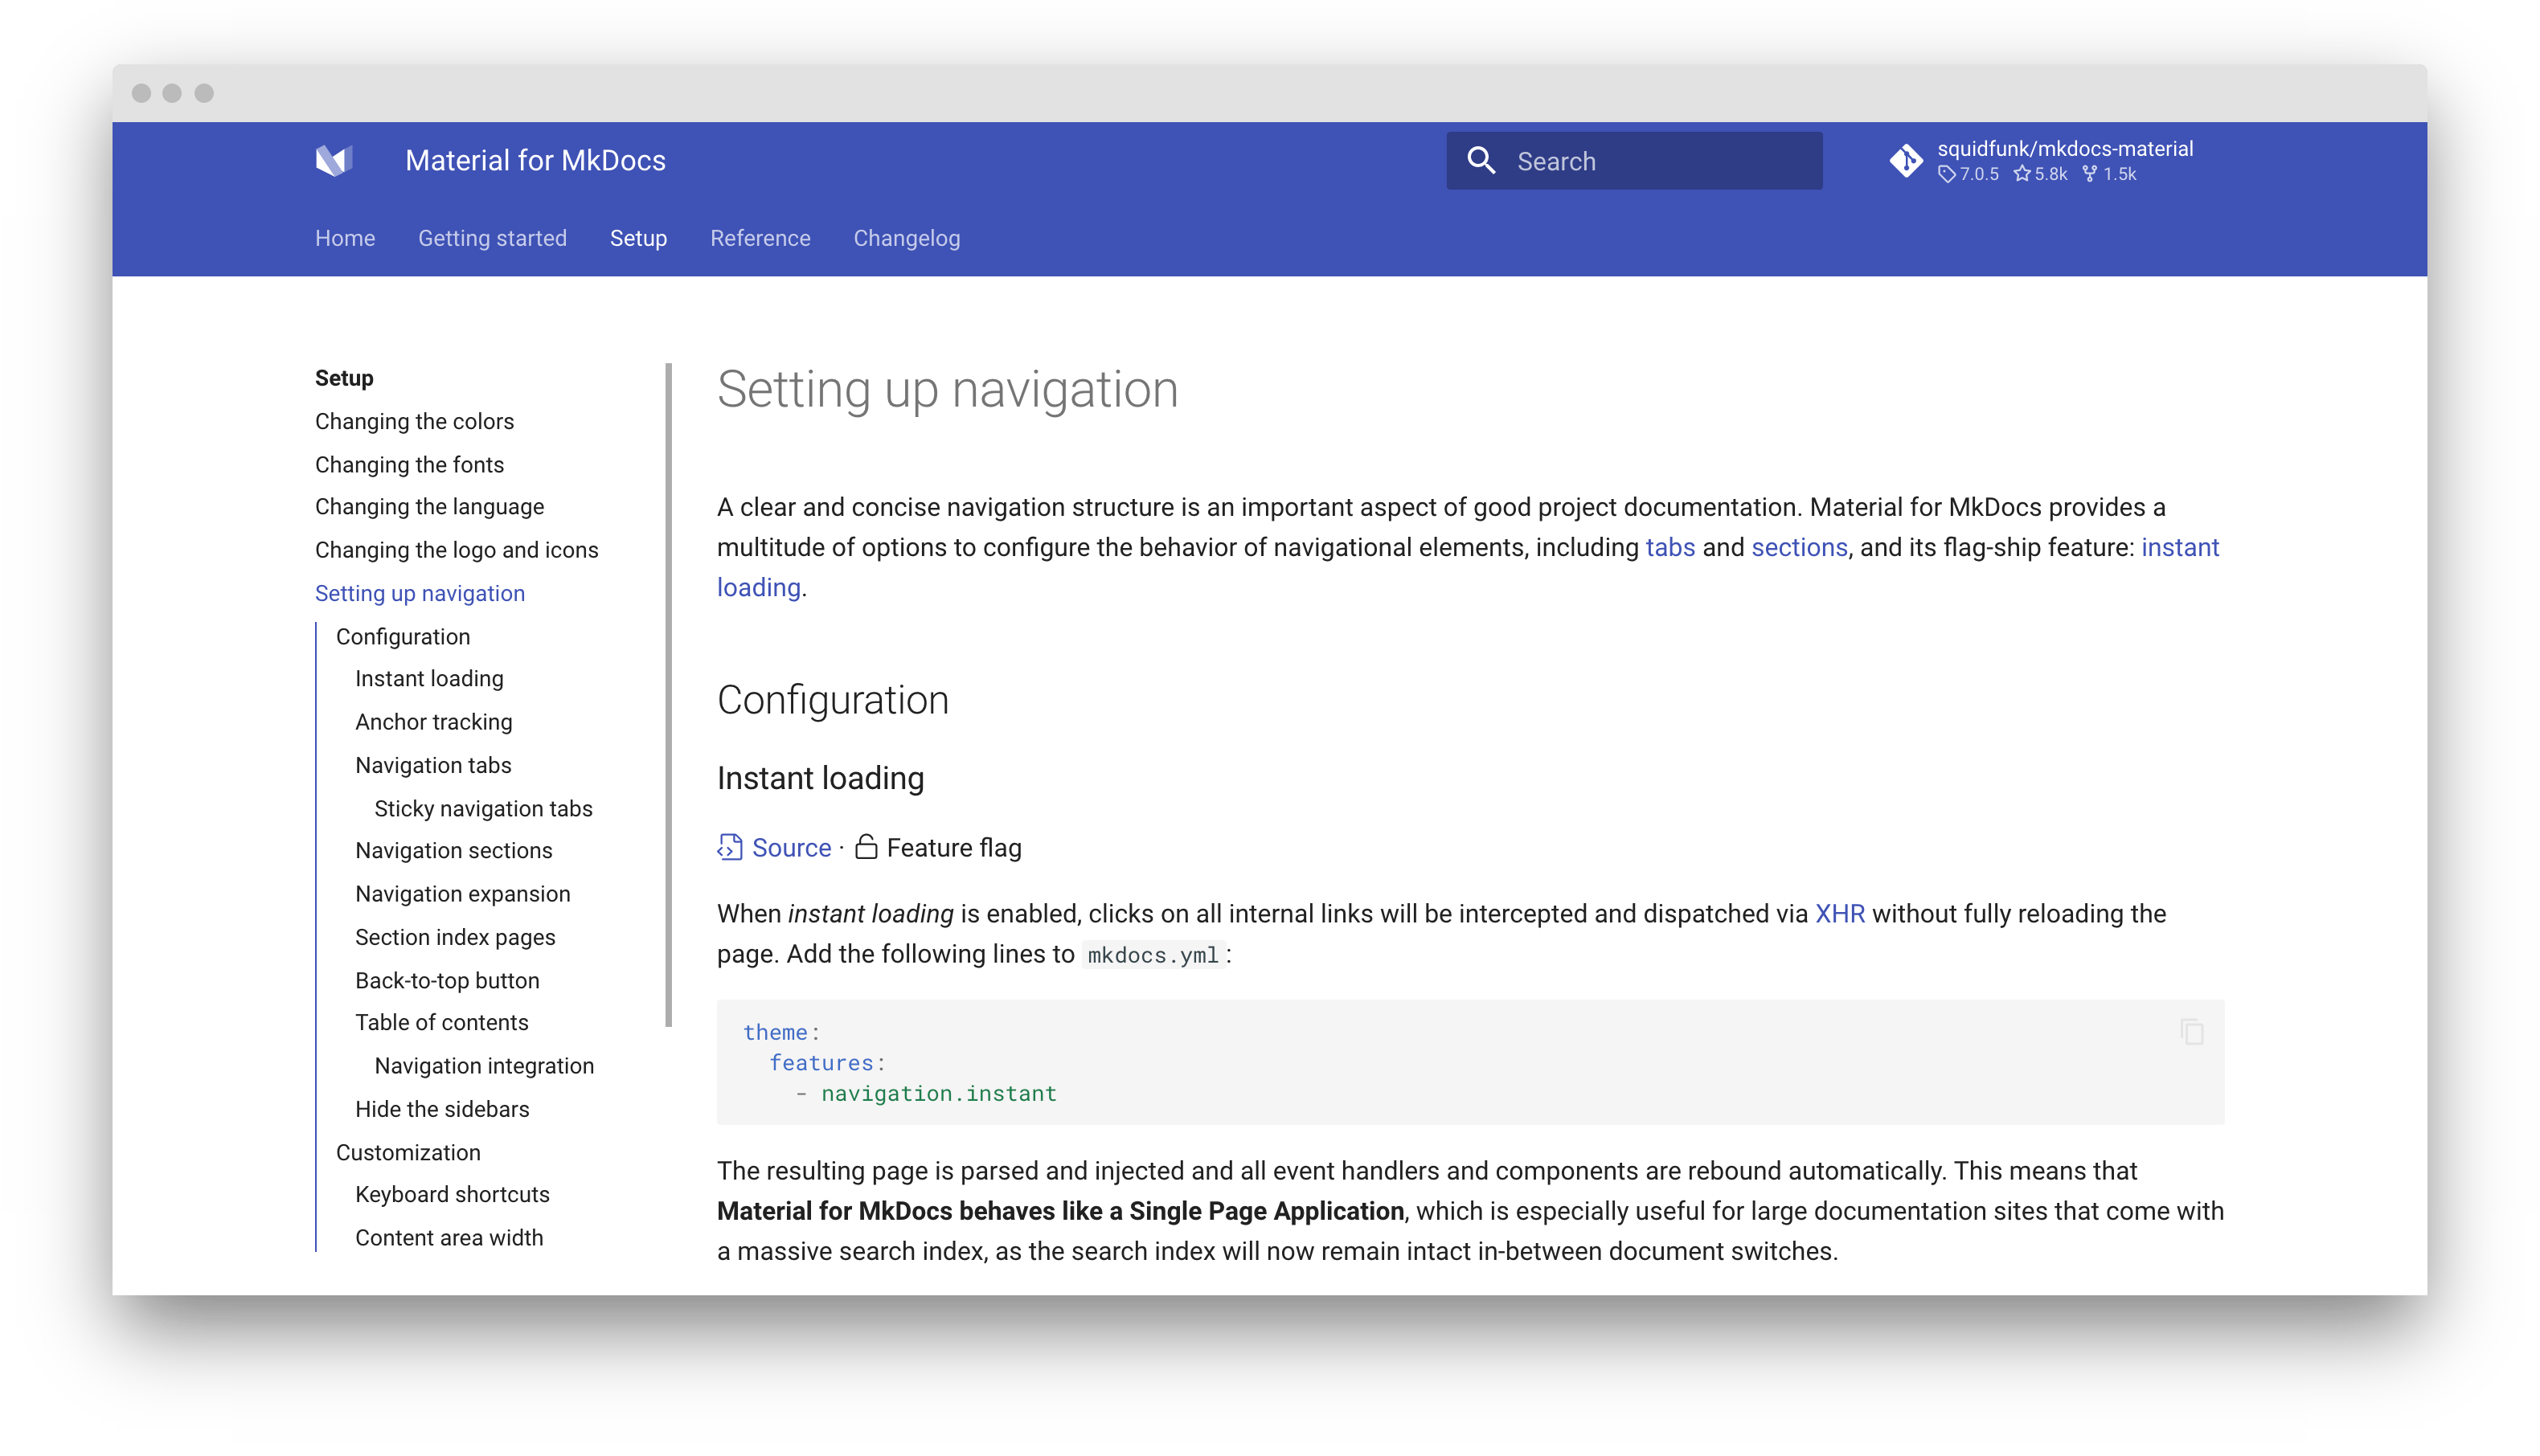The width and height of the screenshot is (2540, 1456).
Task: Select the Setup tab in top navigation
Action: point(637,239)
